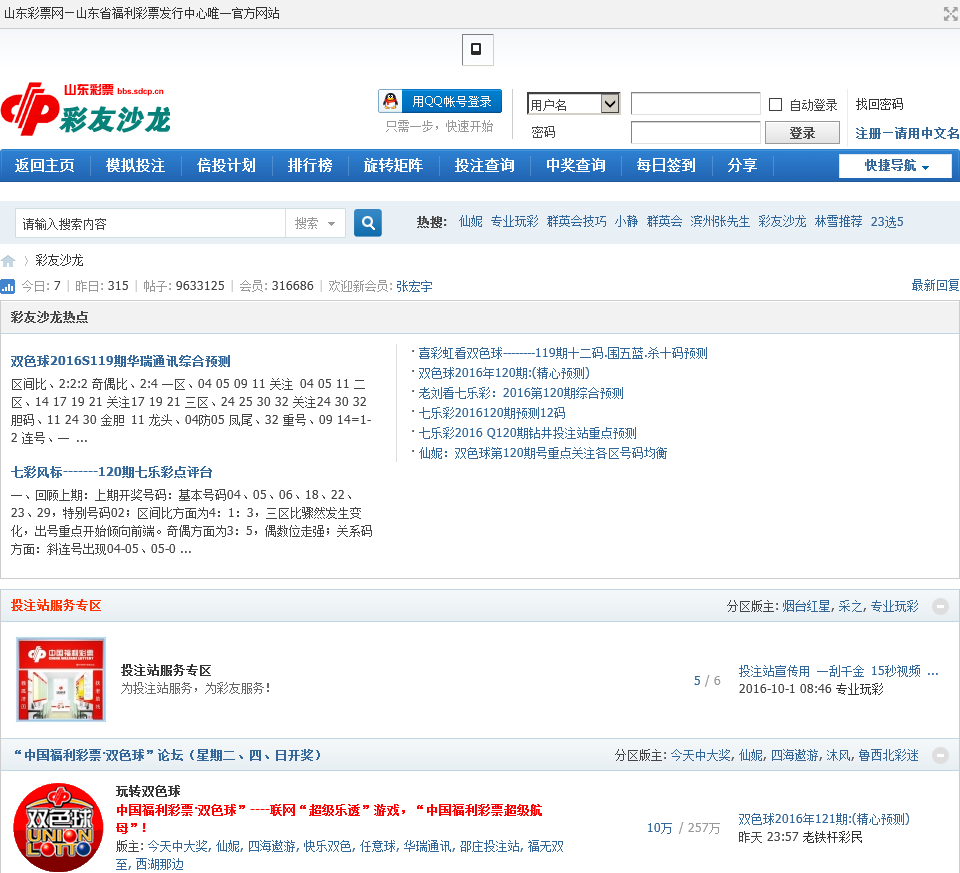960x873 pixels.
Task: Click the blue magnifier search button
Action: click(368, 223)
